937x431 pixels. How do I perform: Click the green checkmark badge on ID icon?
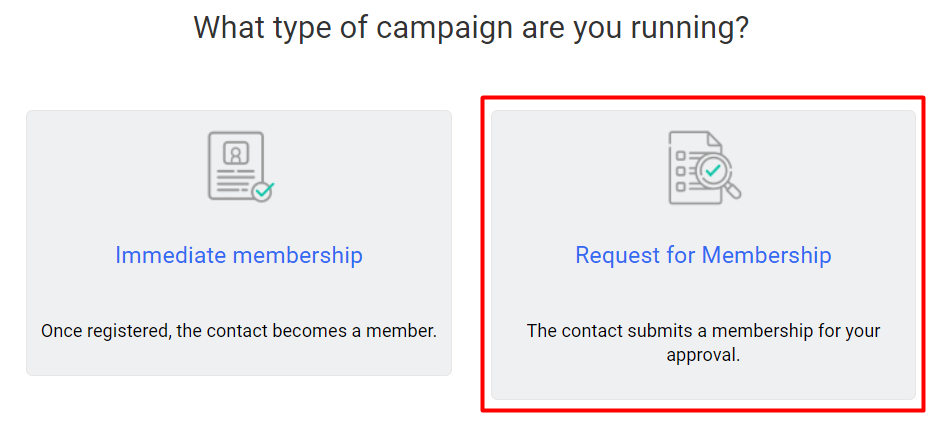click(262, 190)
